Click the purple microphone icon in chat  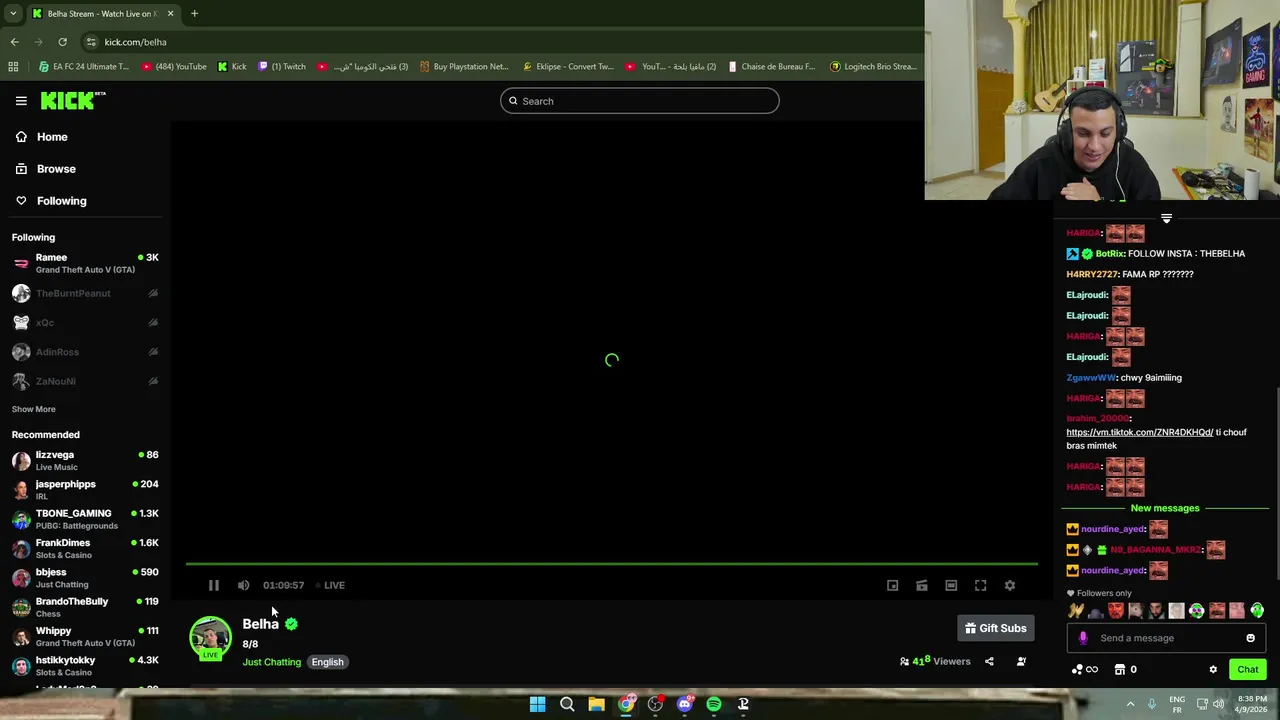[1083, 638]
